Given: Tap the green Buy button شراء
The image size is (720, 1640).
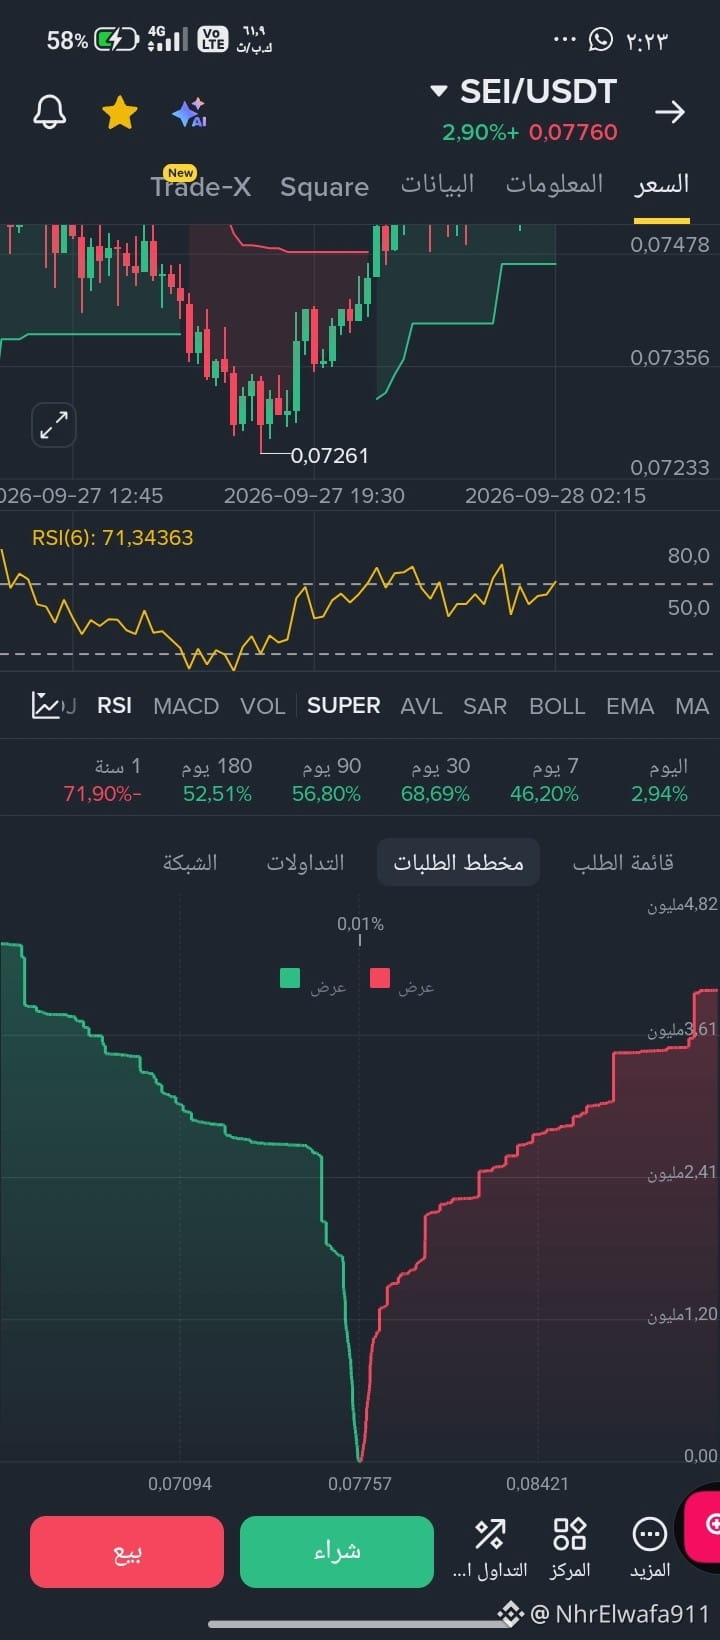Looking at the screenshot, I should point(337,1551).
